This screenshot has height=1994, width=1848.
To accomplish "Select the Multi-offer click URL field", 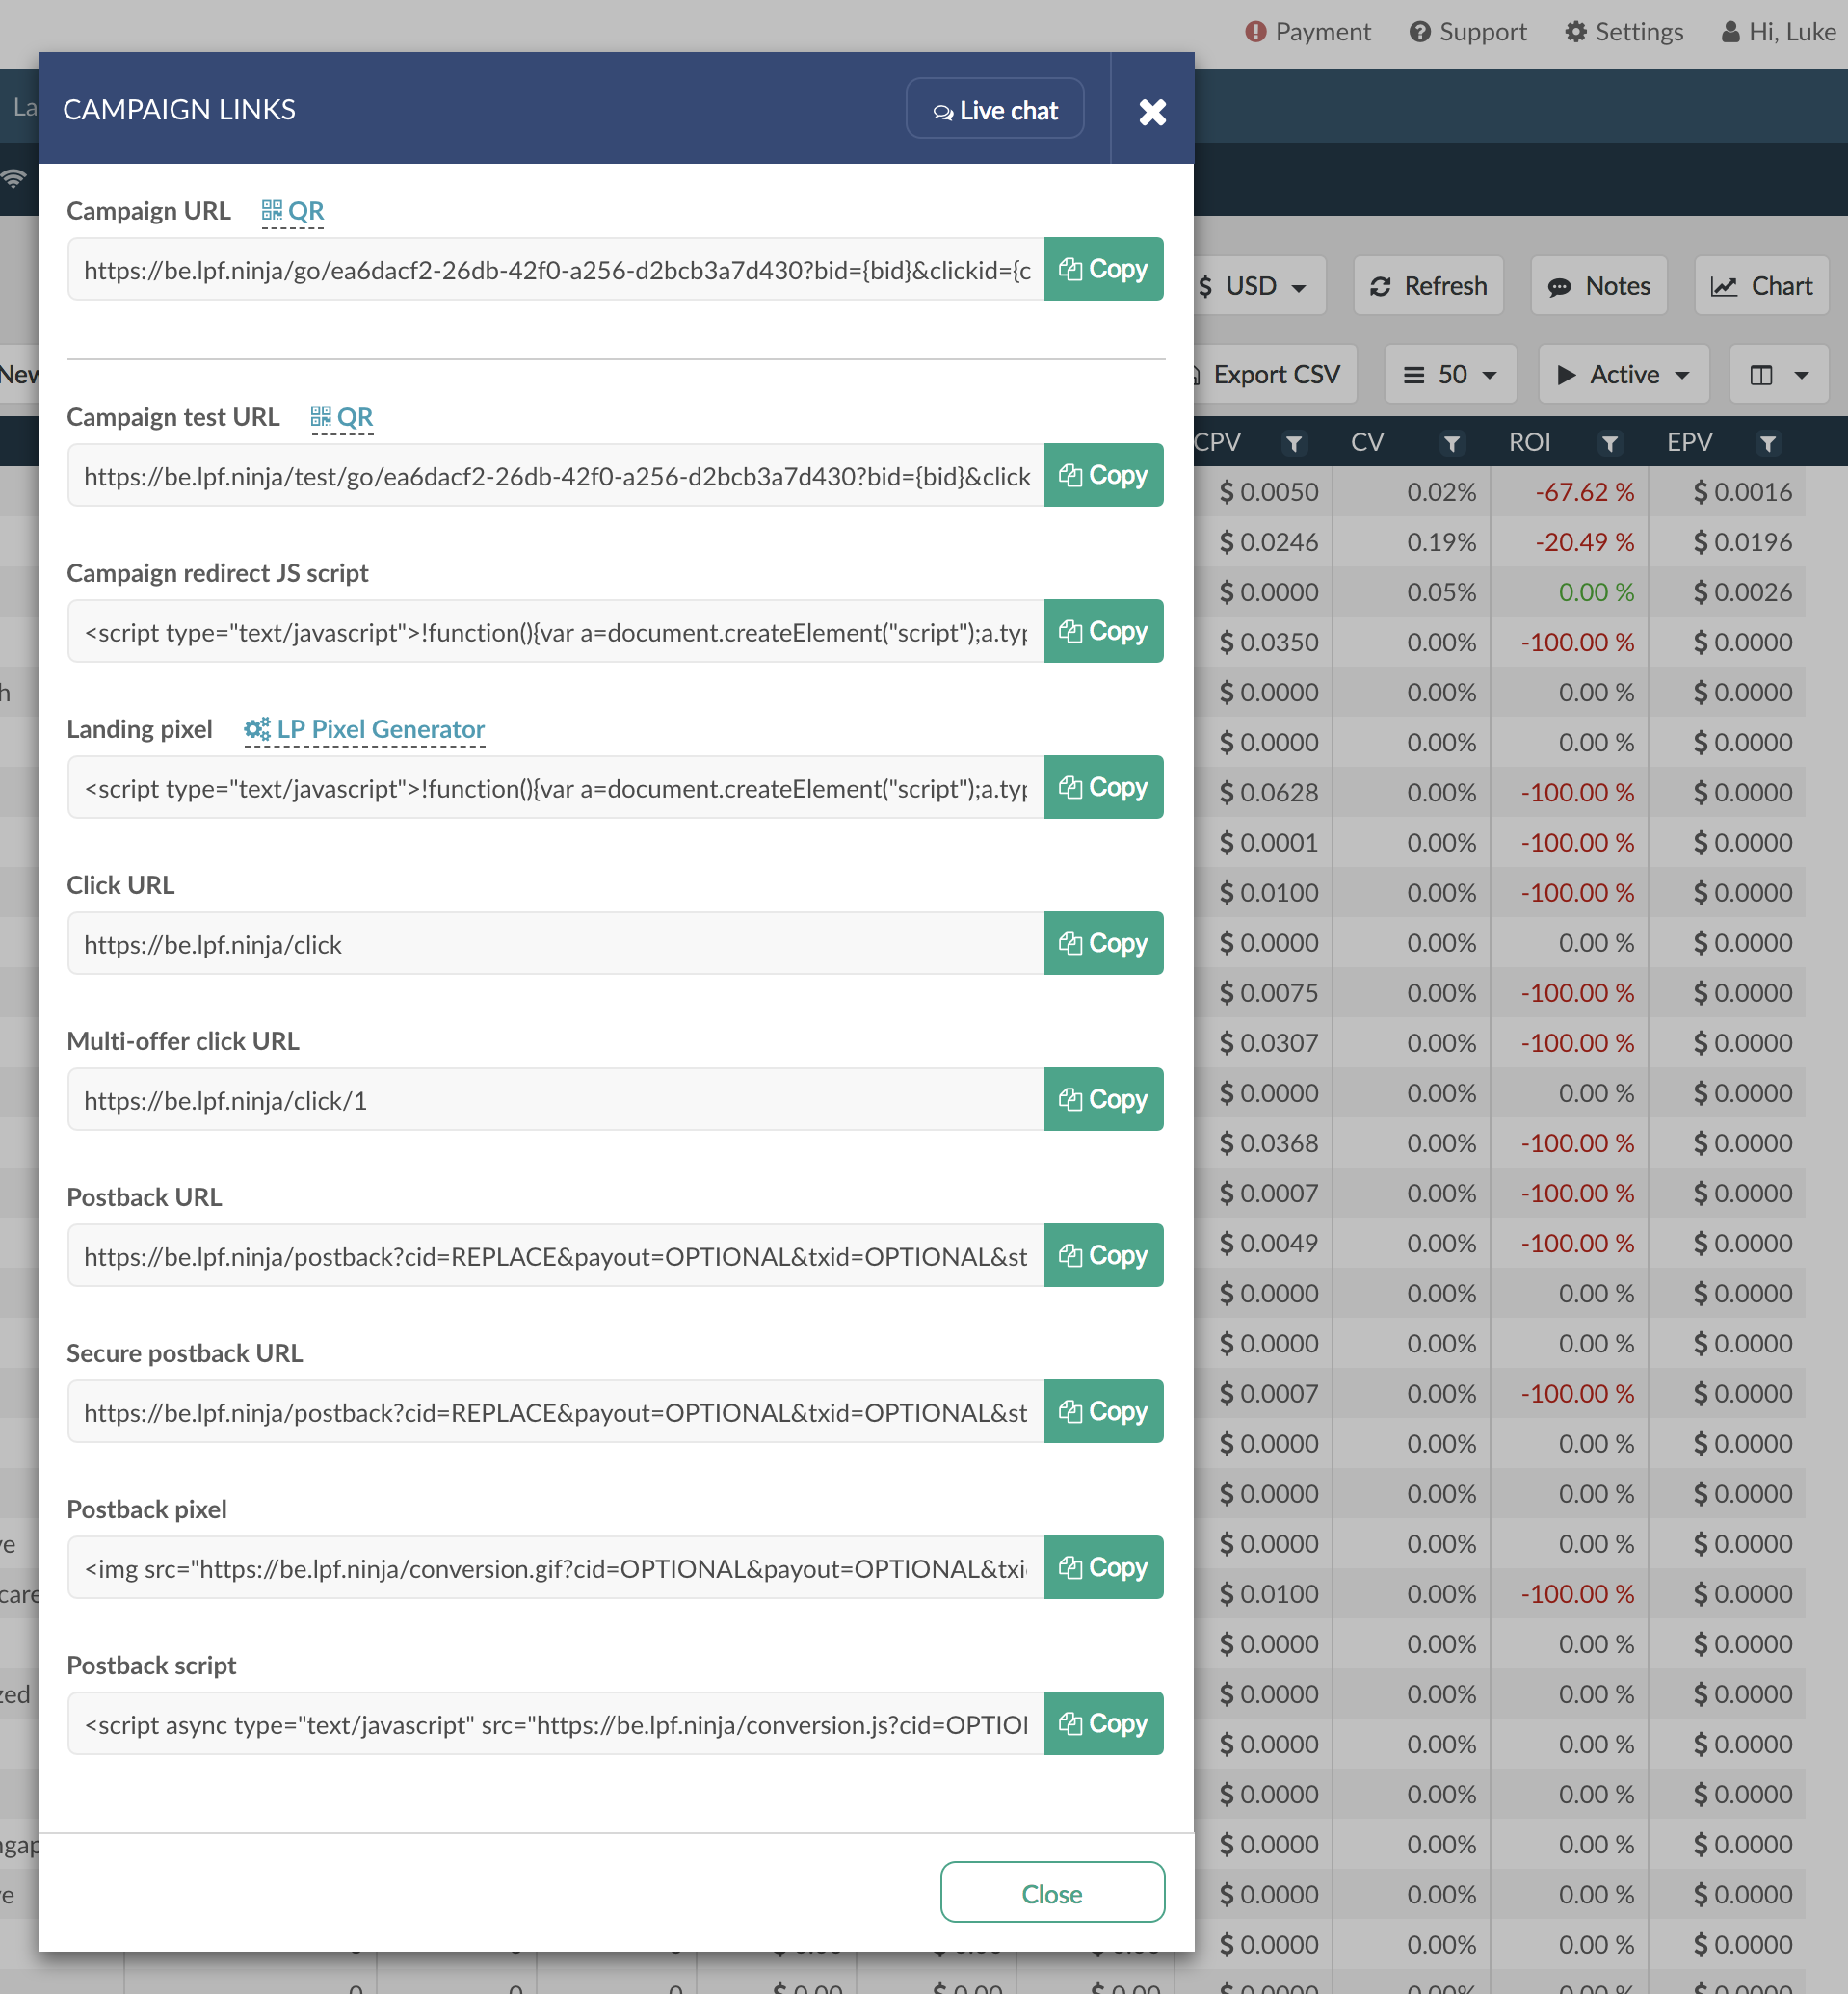I will click(555, 1100).
